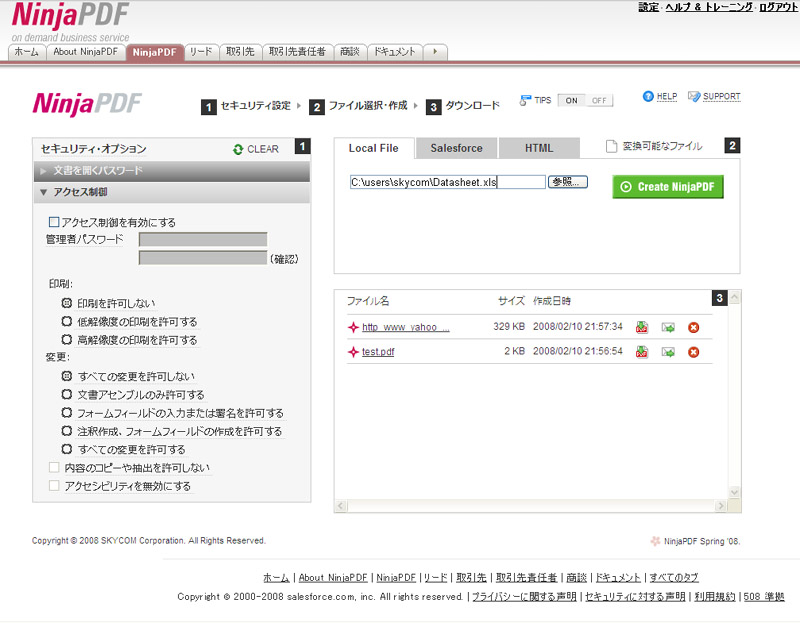Check 内容のコピーや抽出を許可しない
This screenshot has height=623, width=800.
pyautogui.click(x=54, y=467)
